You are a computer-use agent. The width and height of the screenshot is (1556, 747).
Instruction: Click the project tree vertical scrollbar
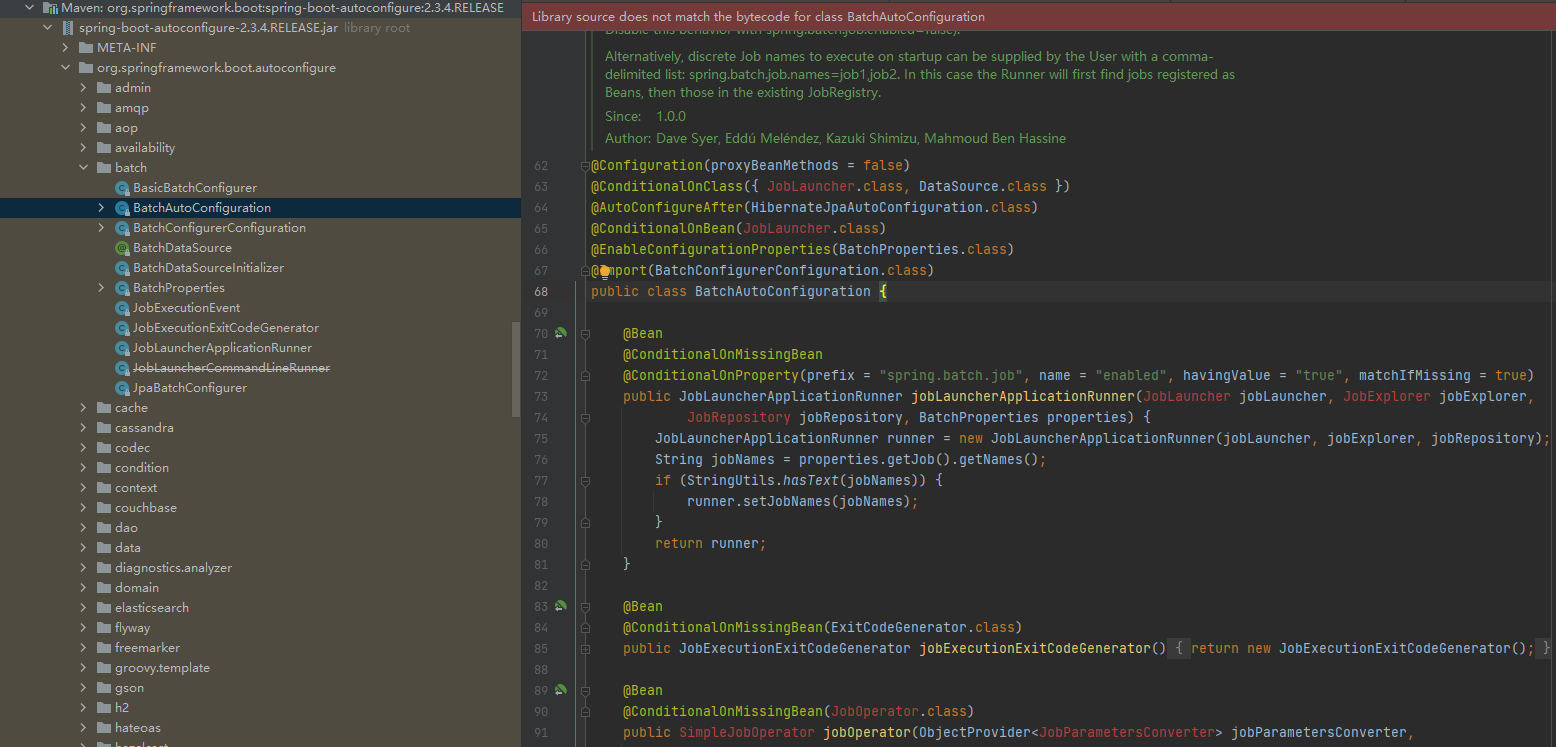515,371
